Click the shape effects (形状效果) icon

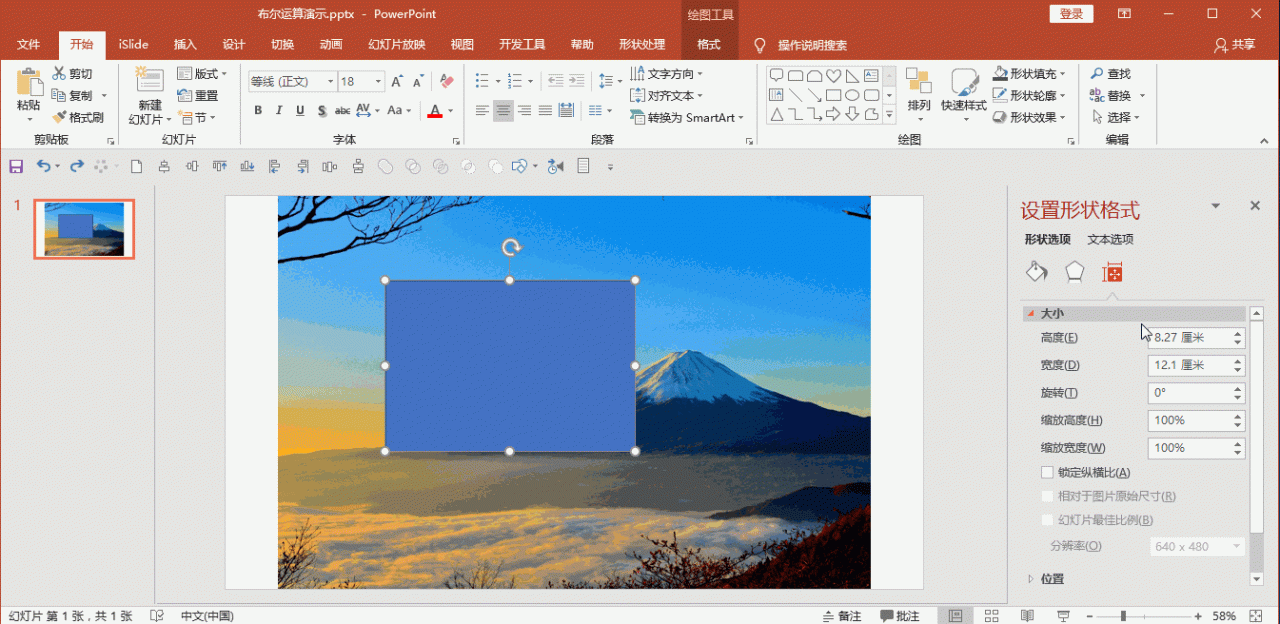click(x=1029, y=117)
